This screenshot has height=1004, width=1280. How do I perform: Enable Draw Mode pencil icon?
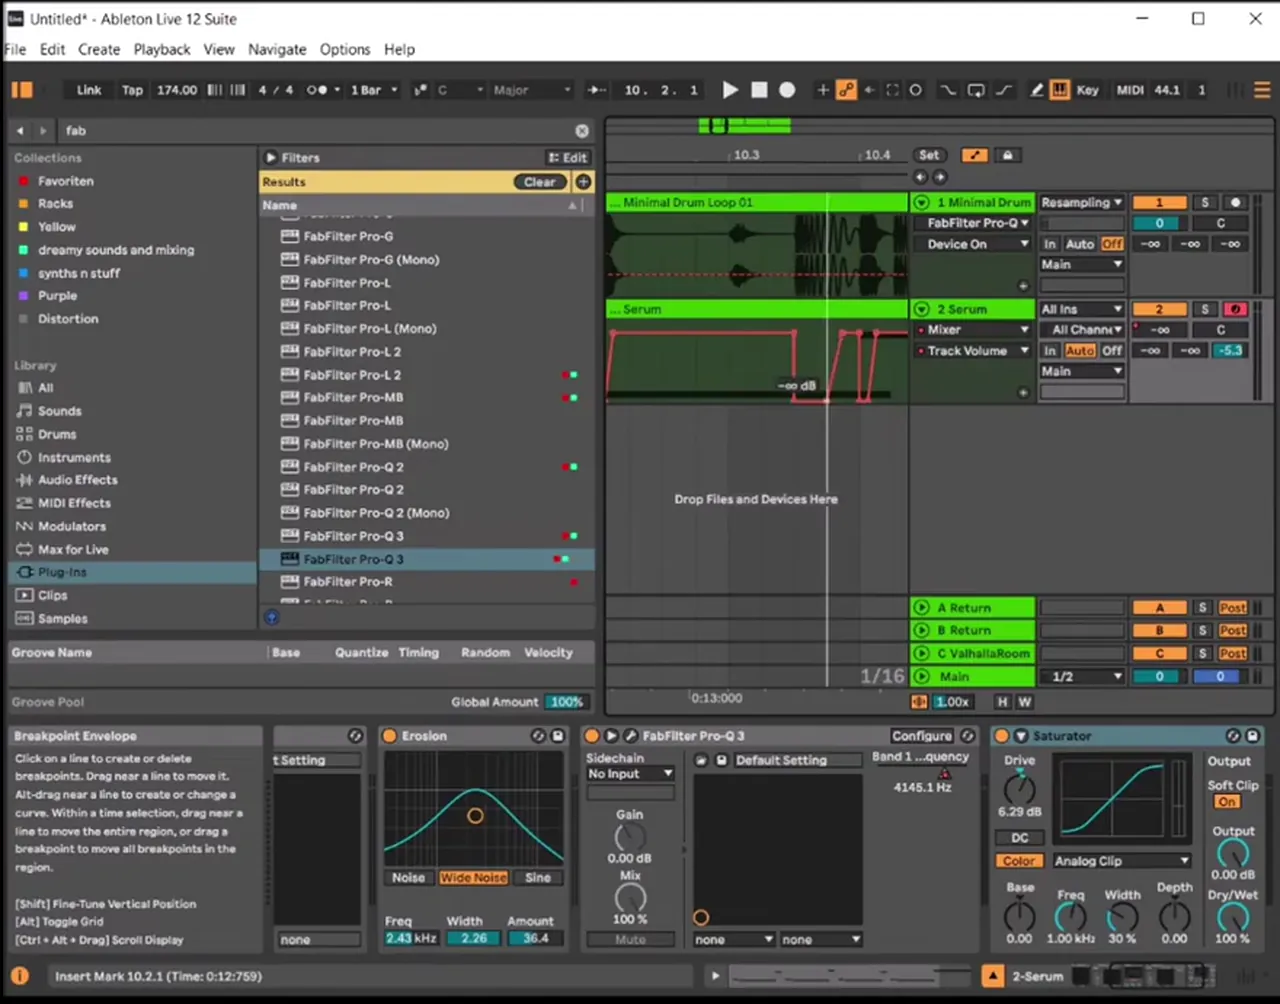point(1037,90)
